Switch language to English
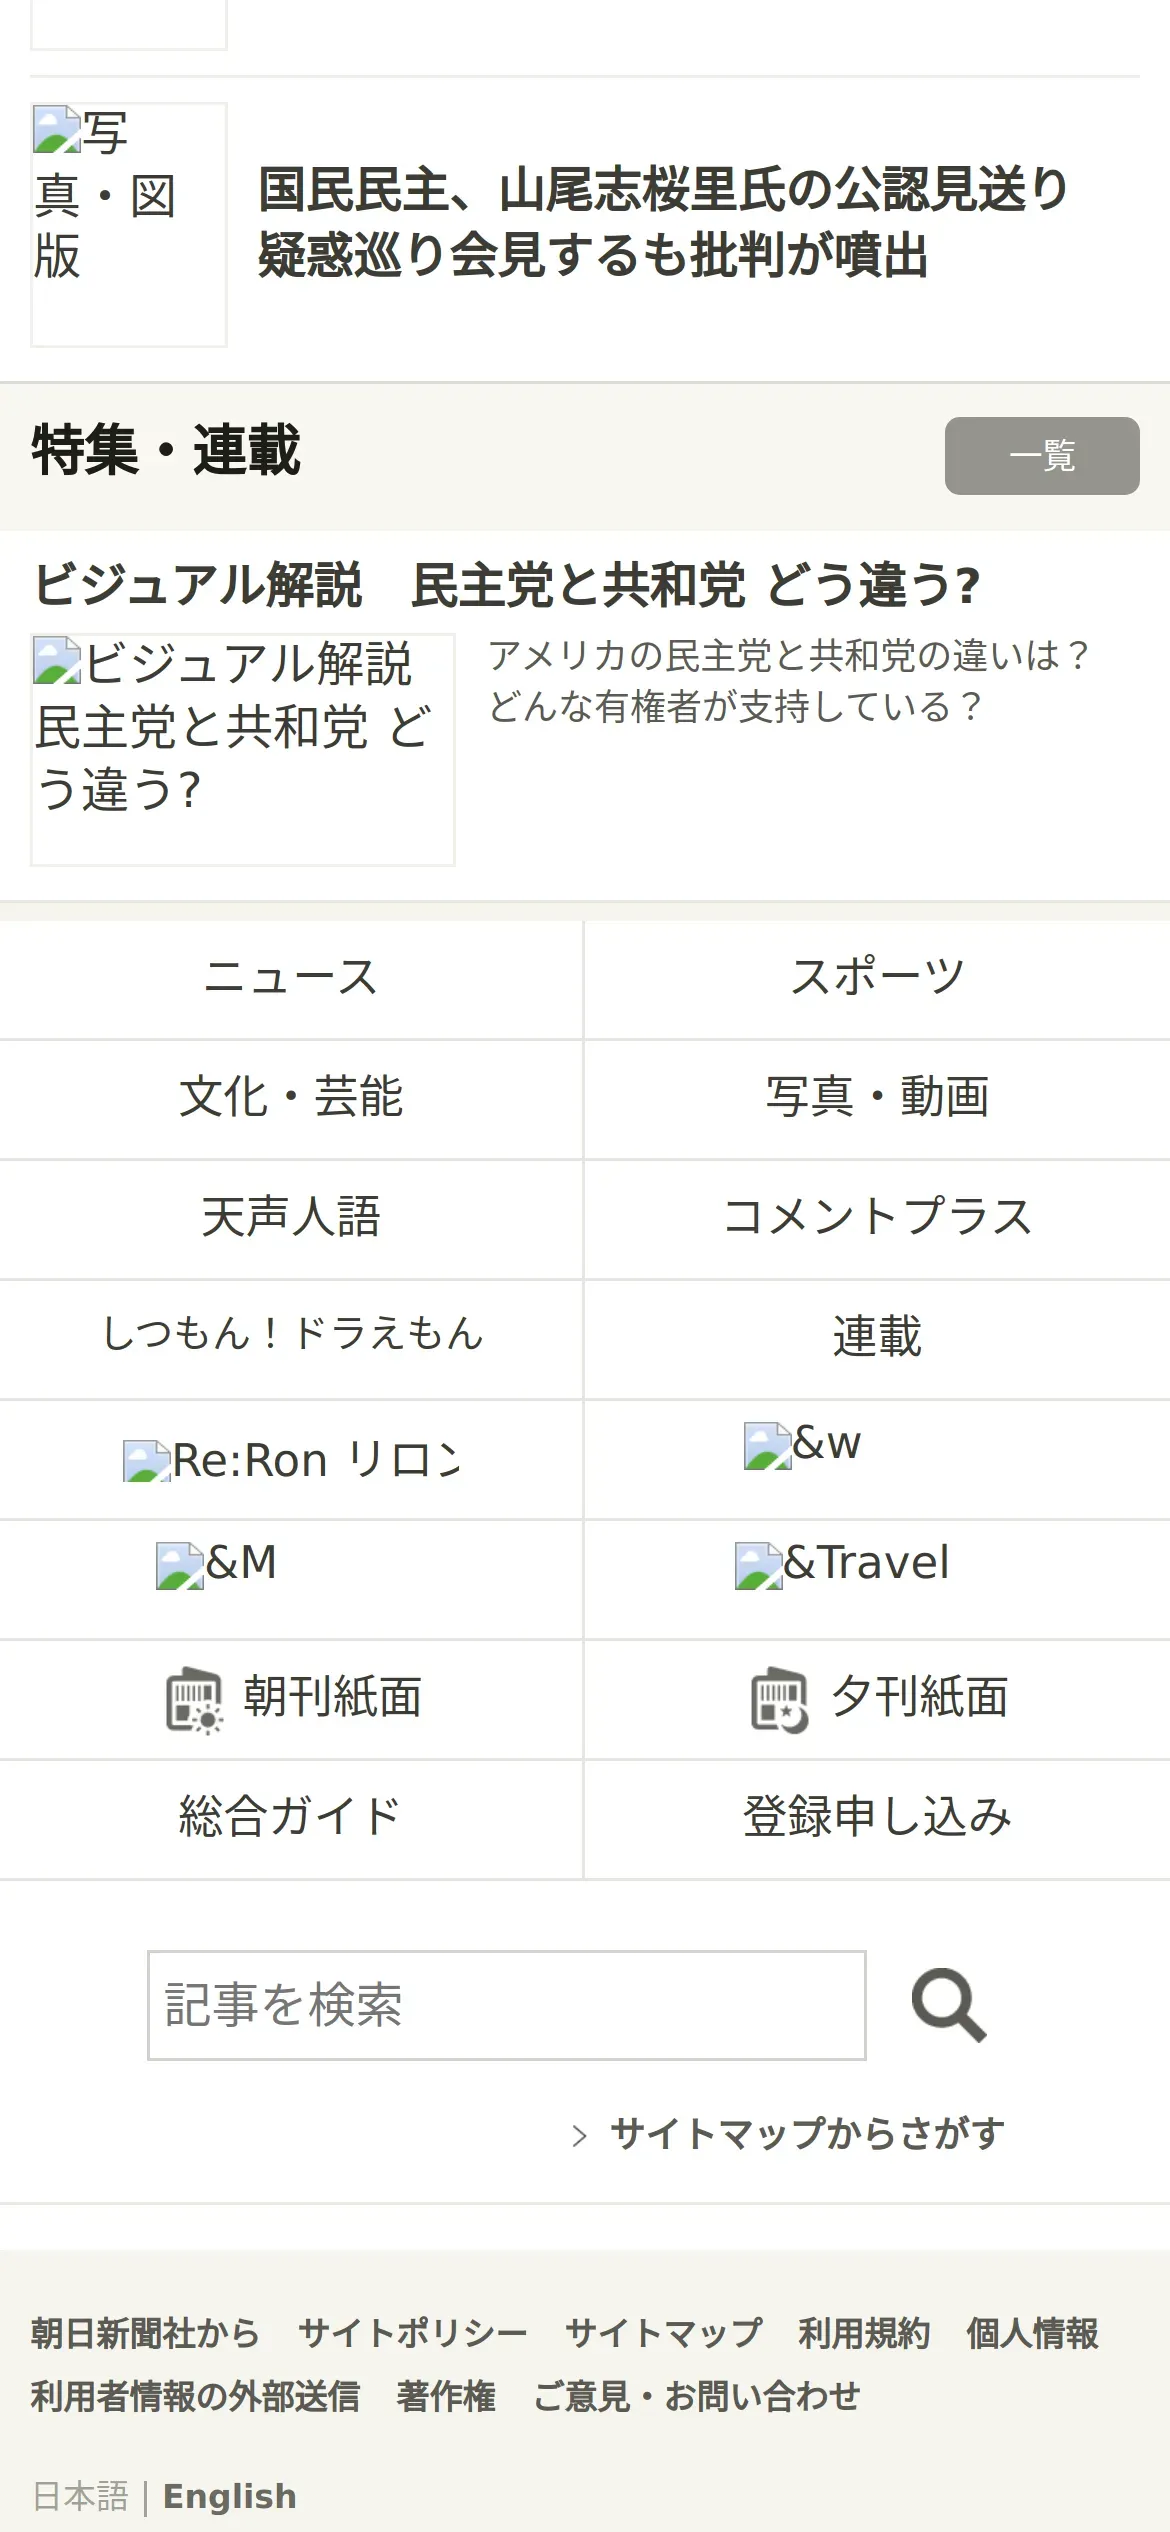Screen dimensions: 1170x2532 tap(229, 2496)
